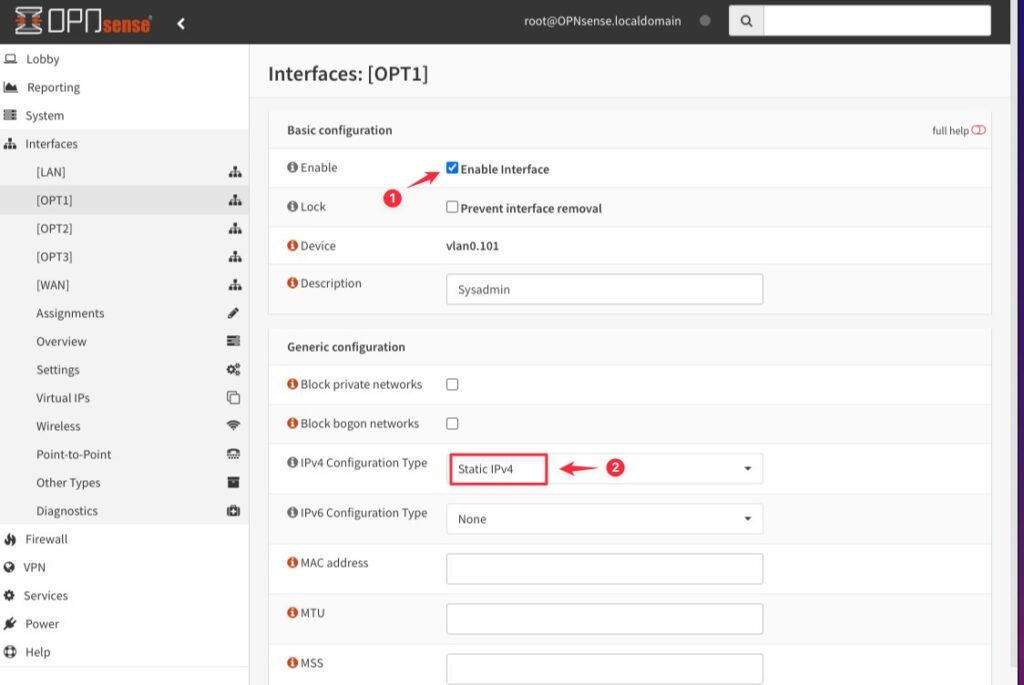Click the clone icon beside Virtual IPs
The image size is (1024, 685).
click(233, 398)
